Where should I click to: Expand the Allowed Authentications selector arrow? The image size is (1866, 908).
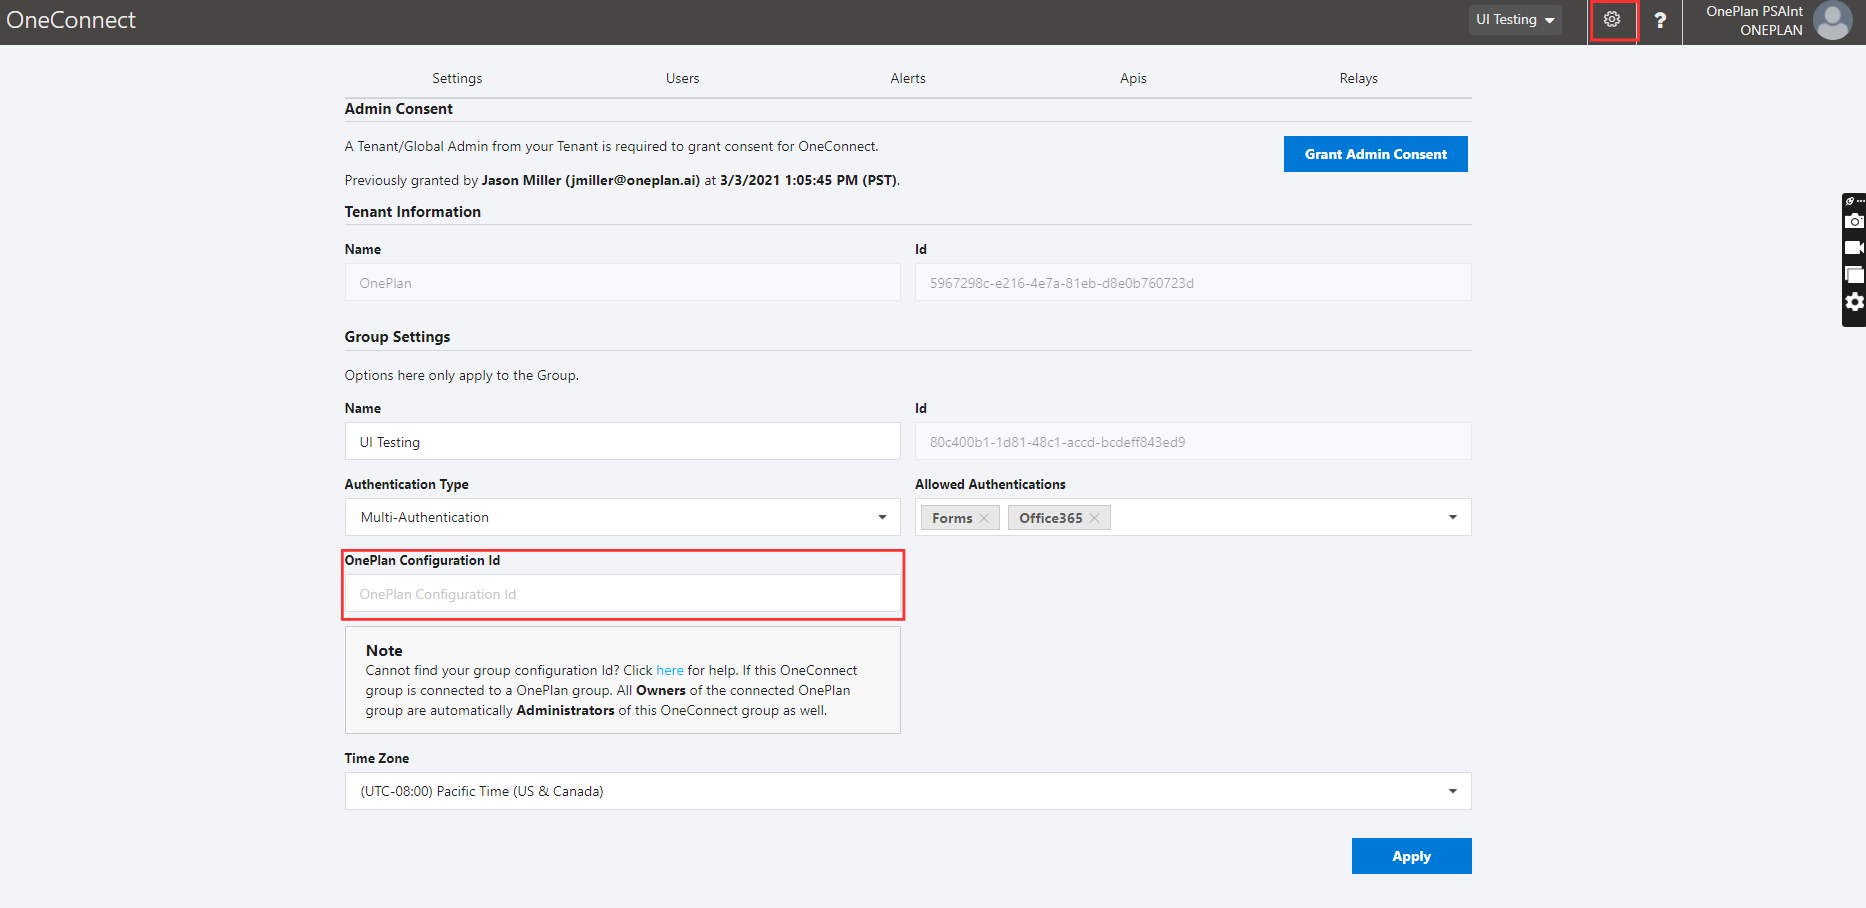pos(1452,517)
